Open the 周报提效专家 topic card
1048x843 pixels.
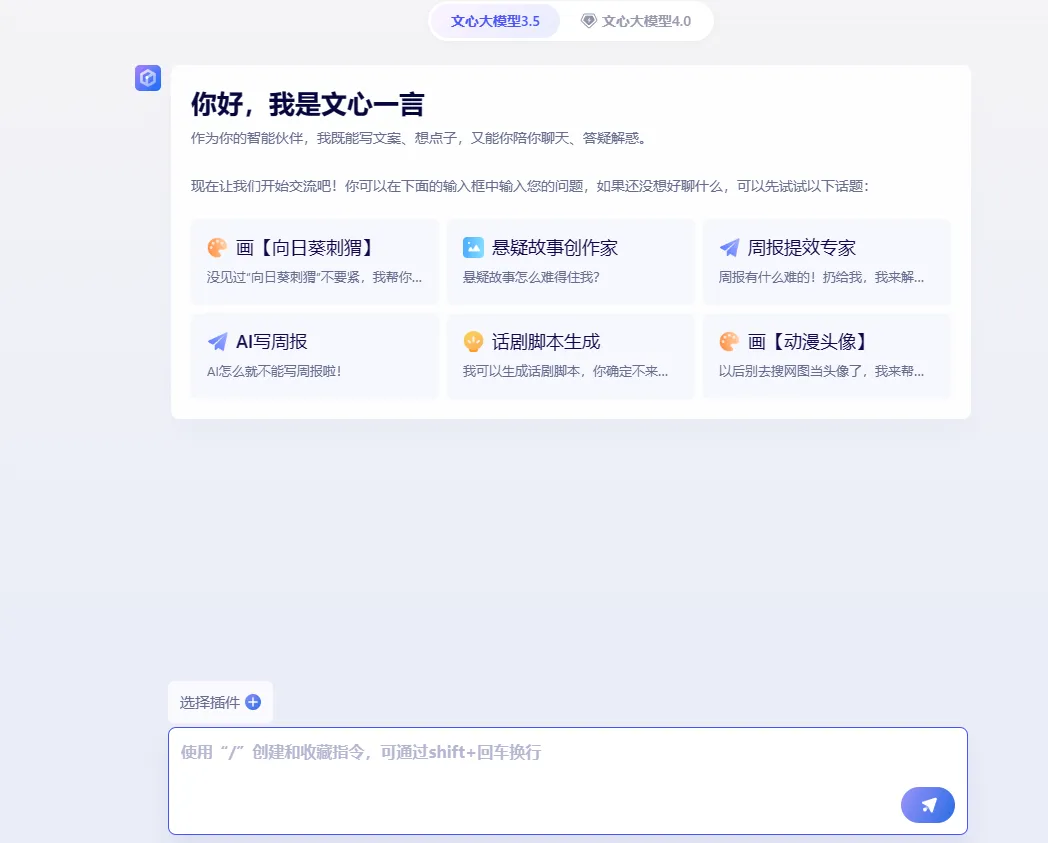(x=826, y=262)
